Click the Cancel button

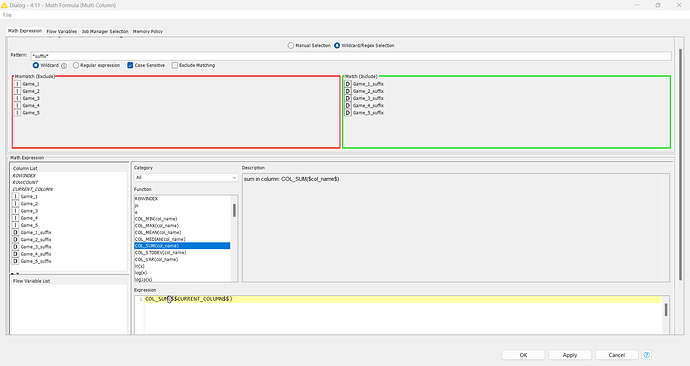(x=617, y=355)
